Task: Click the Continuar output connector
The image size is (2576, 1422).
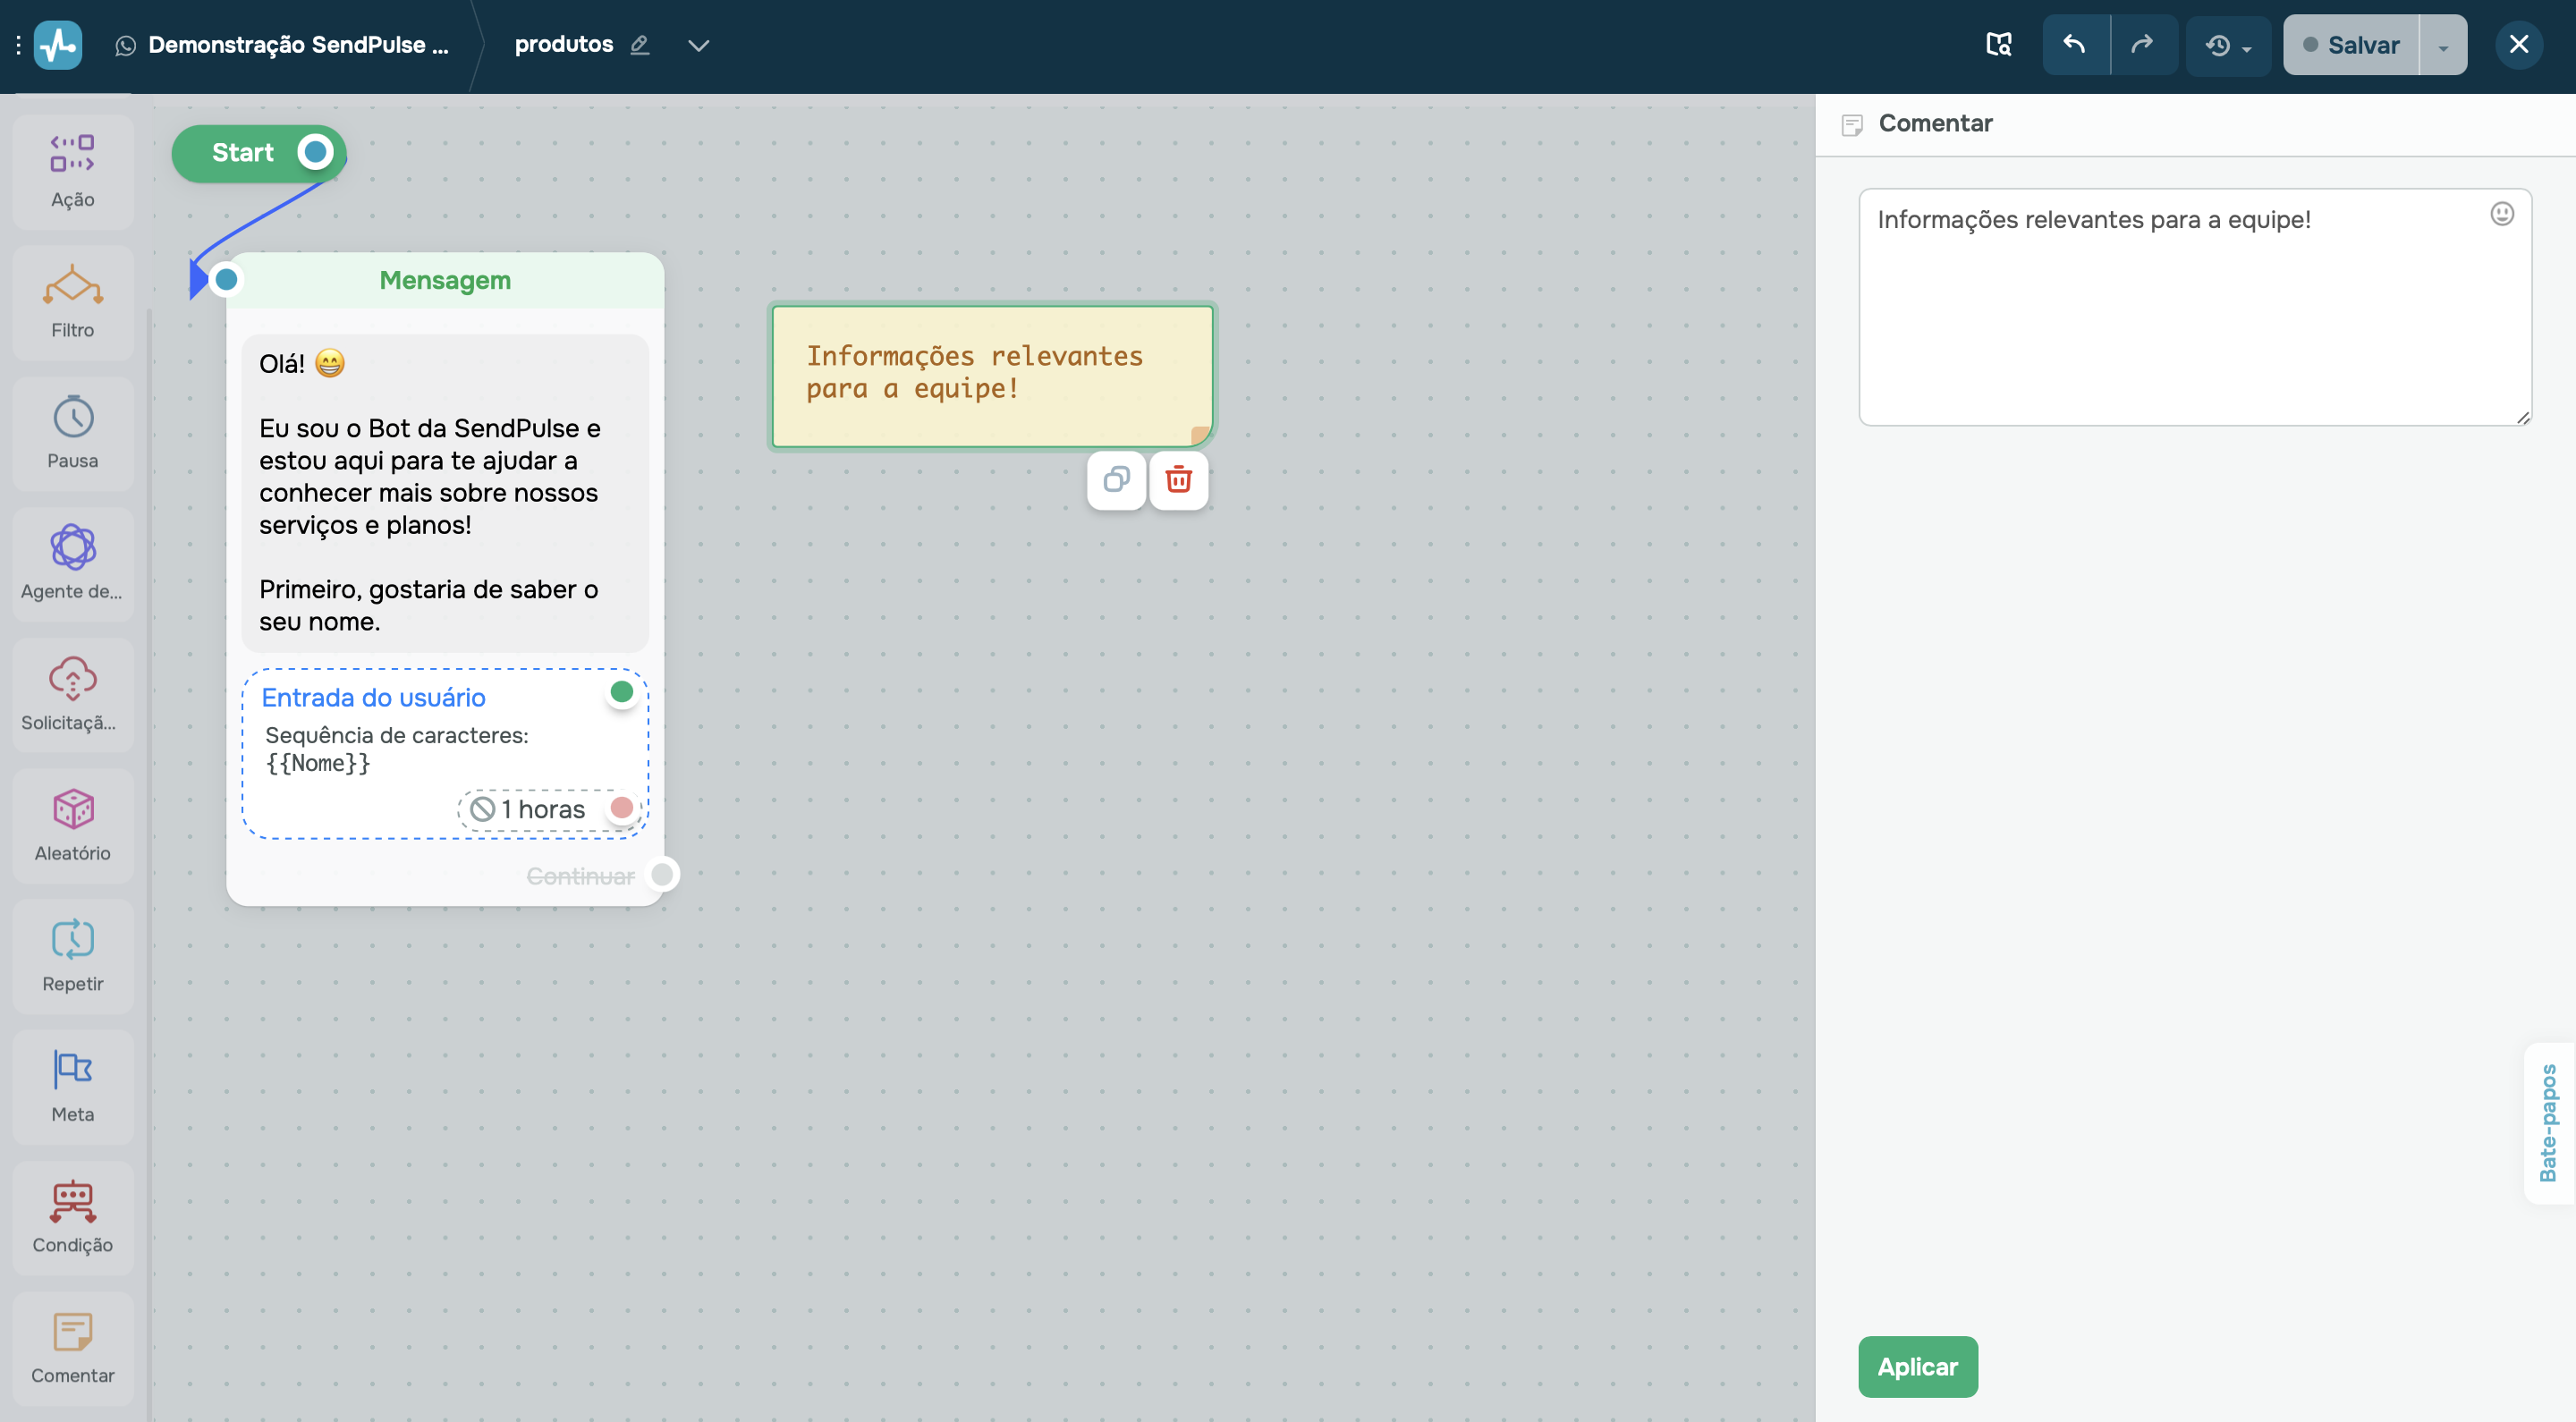Action: 662,875
